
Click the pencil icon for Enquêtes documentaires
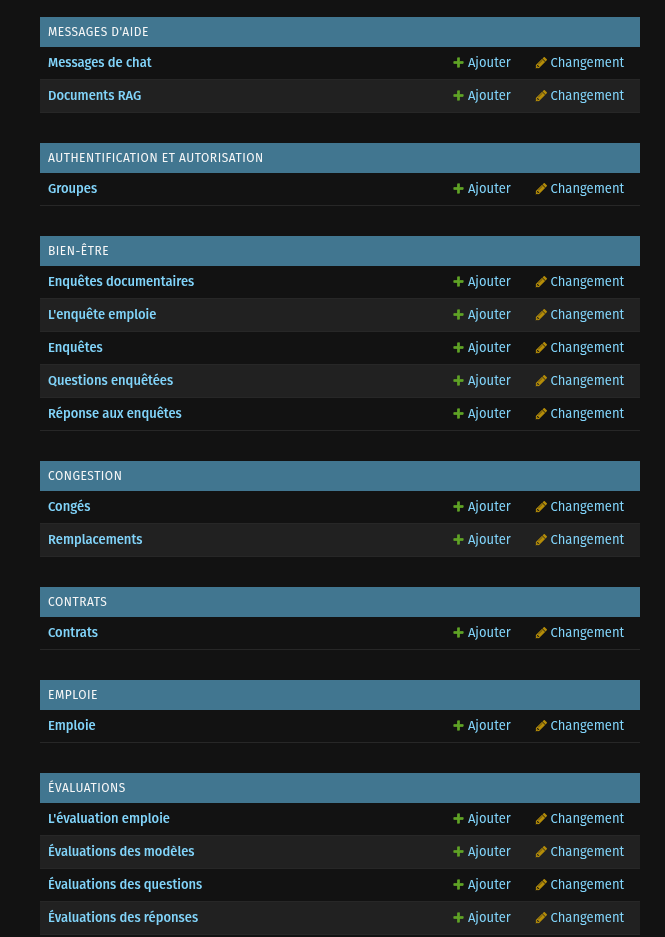pyautogui.click(x=541, y=281)
